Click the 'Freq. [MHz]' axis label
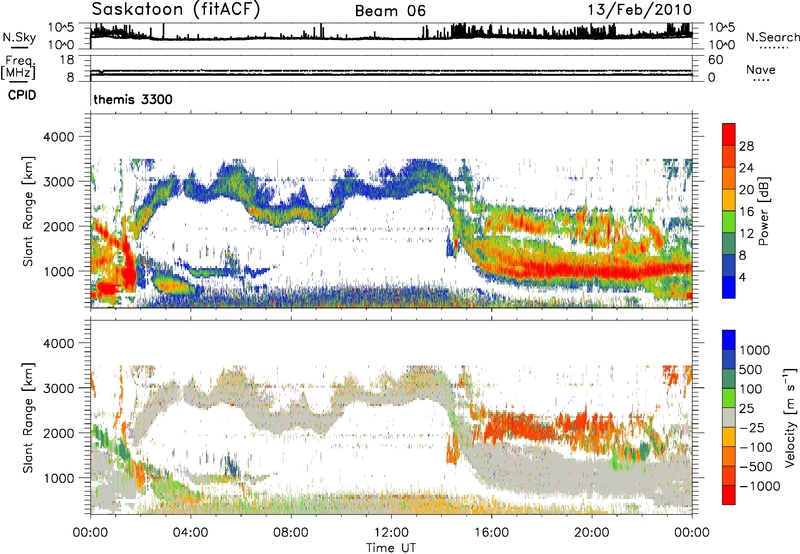The height and width of the screenshot is (554, 800). point(18,68)
